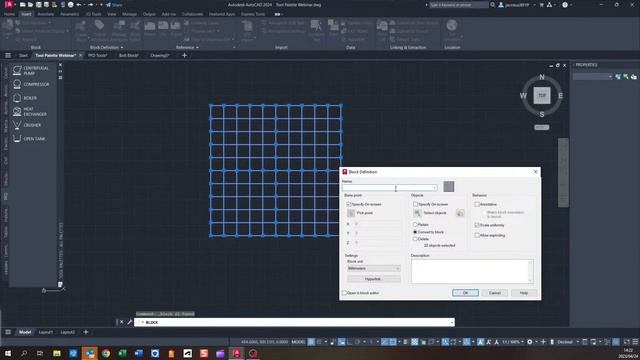Viewport: 640px width, 360px height.
Task: Enable Open in block editor checkbox
Action: coord(344,293)
